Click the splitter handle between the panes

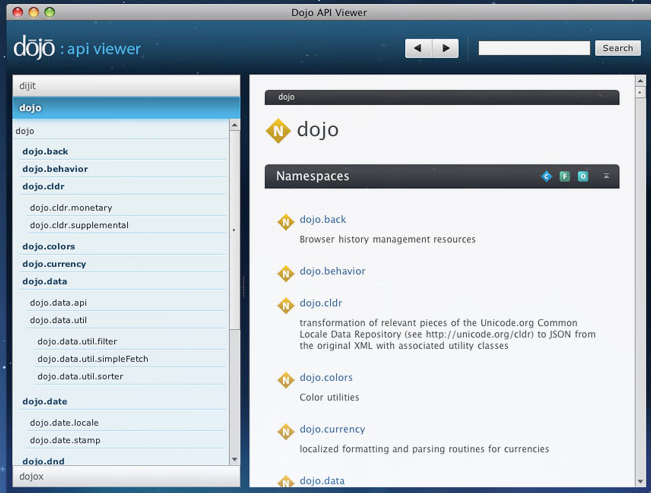tap(244, 287)
